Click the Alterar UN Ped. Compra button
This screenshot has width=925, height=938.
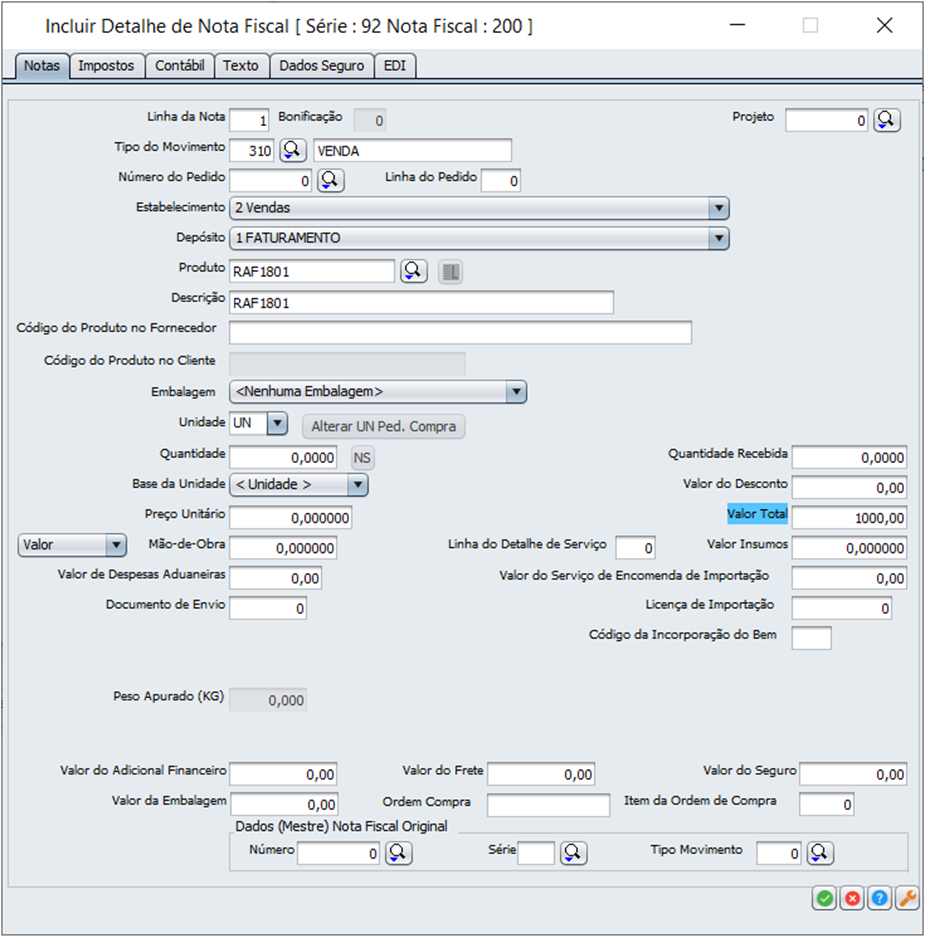384,426
